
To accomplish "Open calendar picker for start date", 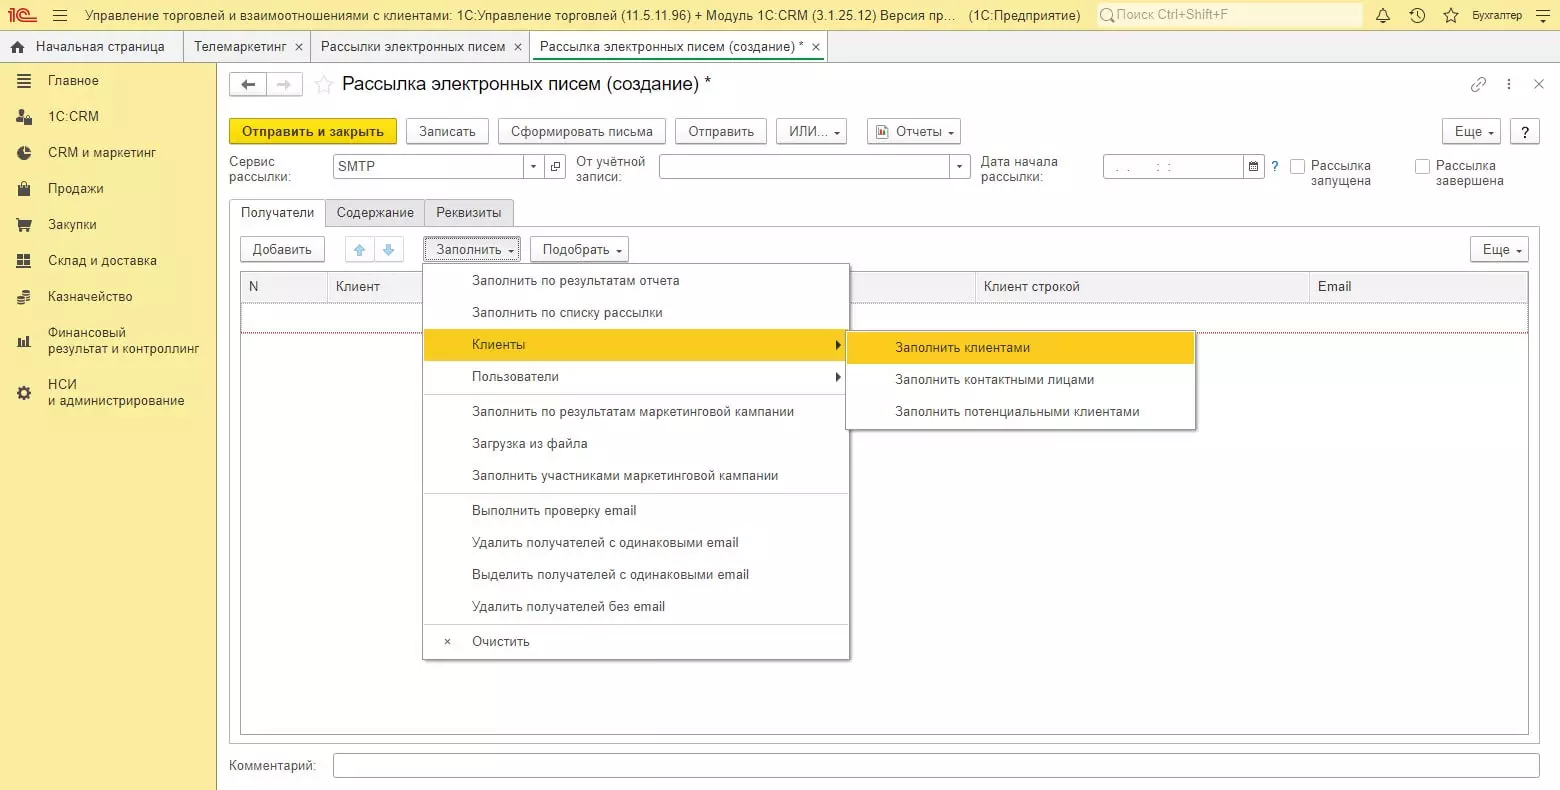I will [1254, 167].
